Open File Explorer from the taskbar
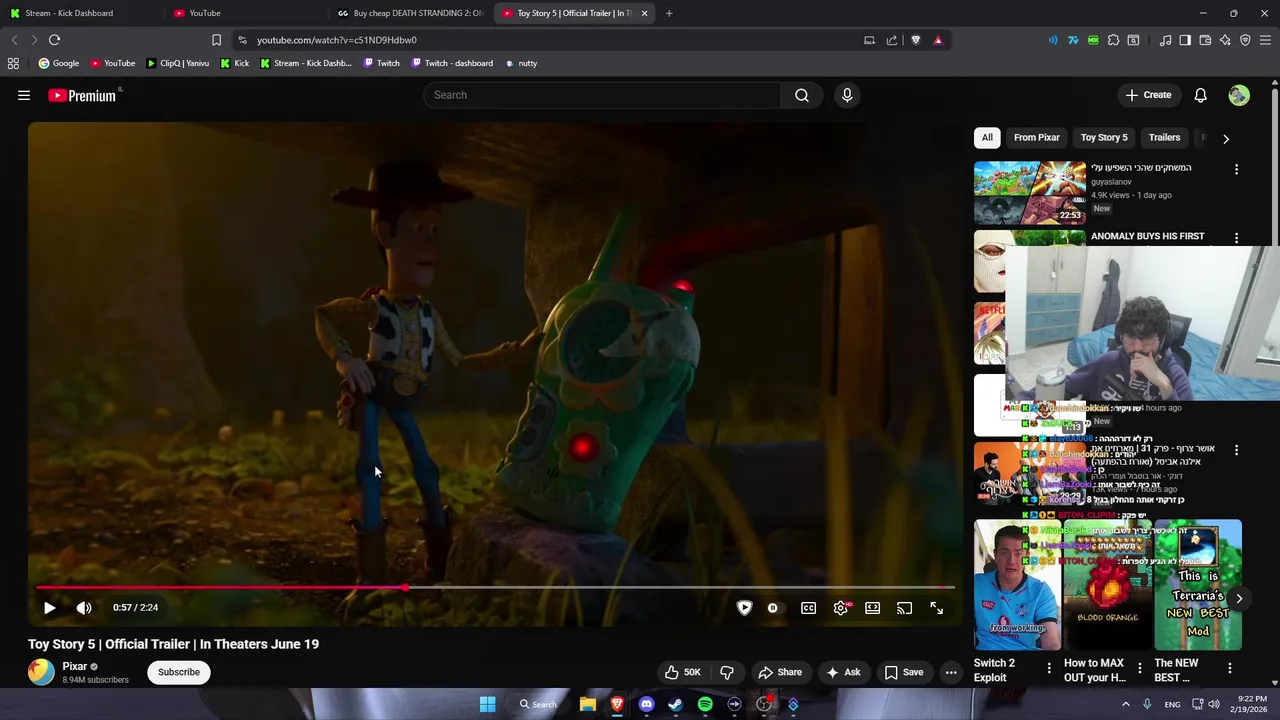Screen dimensions: 1280x720 tap(588, 704)
